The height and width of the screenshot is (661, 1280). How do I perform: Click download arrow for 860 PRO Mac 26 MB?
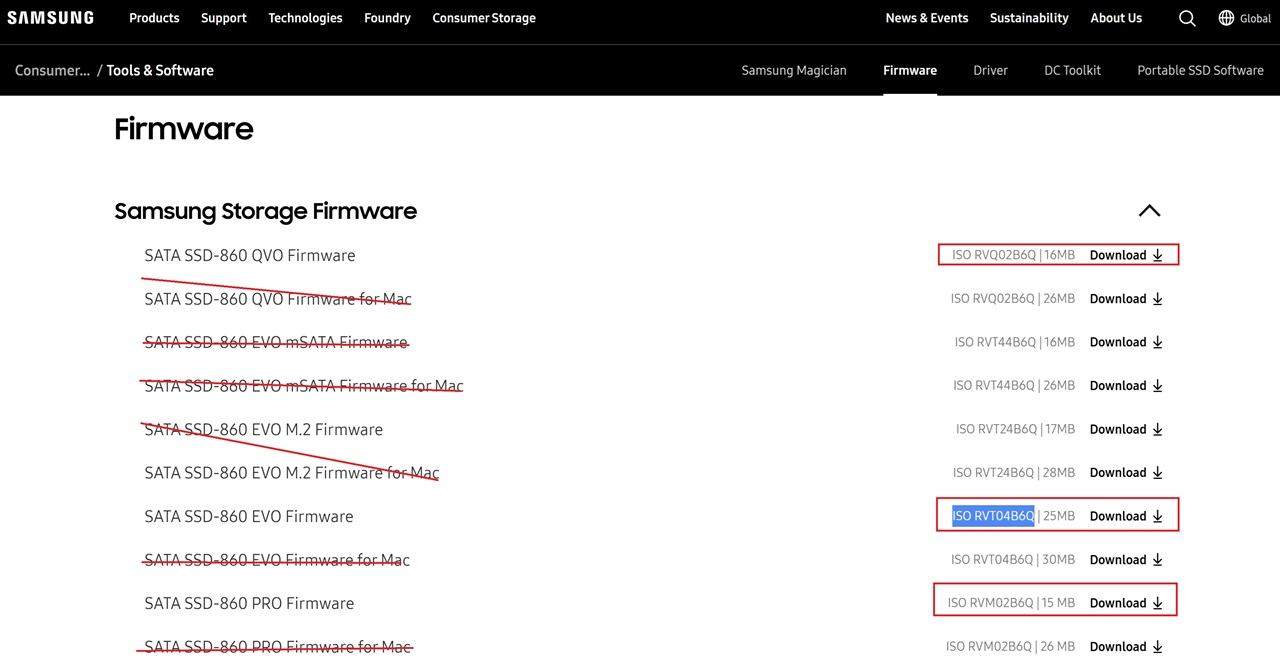click(x=1157, y=647)
